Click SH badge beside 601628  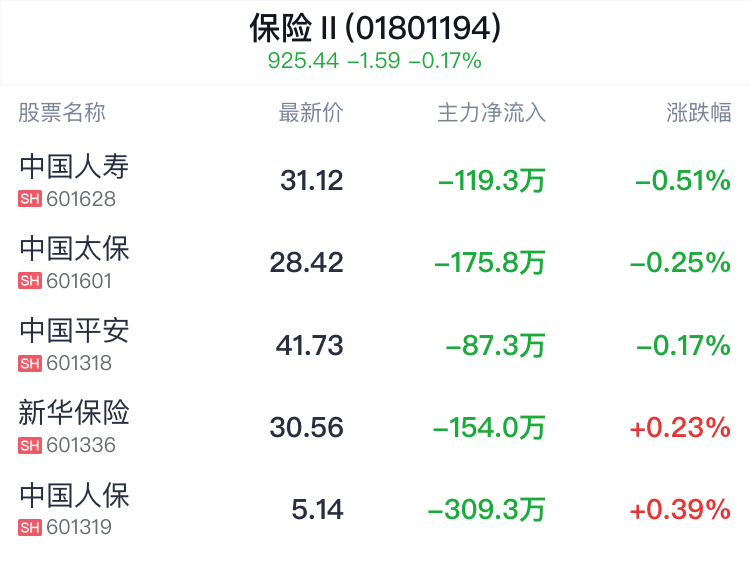30,199
